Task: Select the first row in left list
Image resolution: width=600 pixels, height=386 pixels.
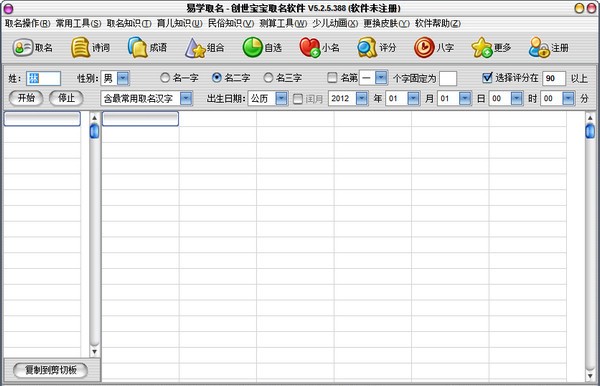Action: coord(42,119)
